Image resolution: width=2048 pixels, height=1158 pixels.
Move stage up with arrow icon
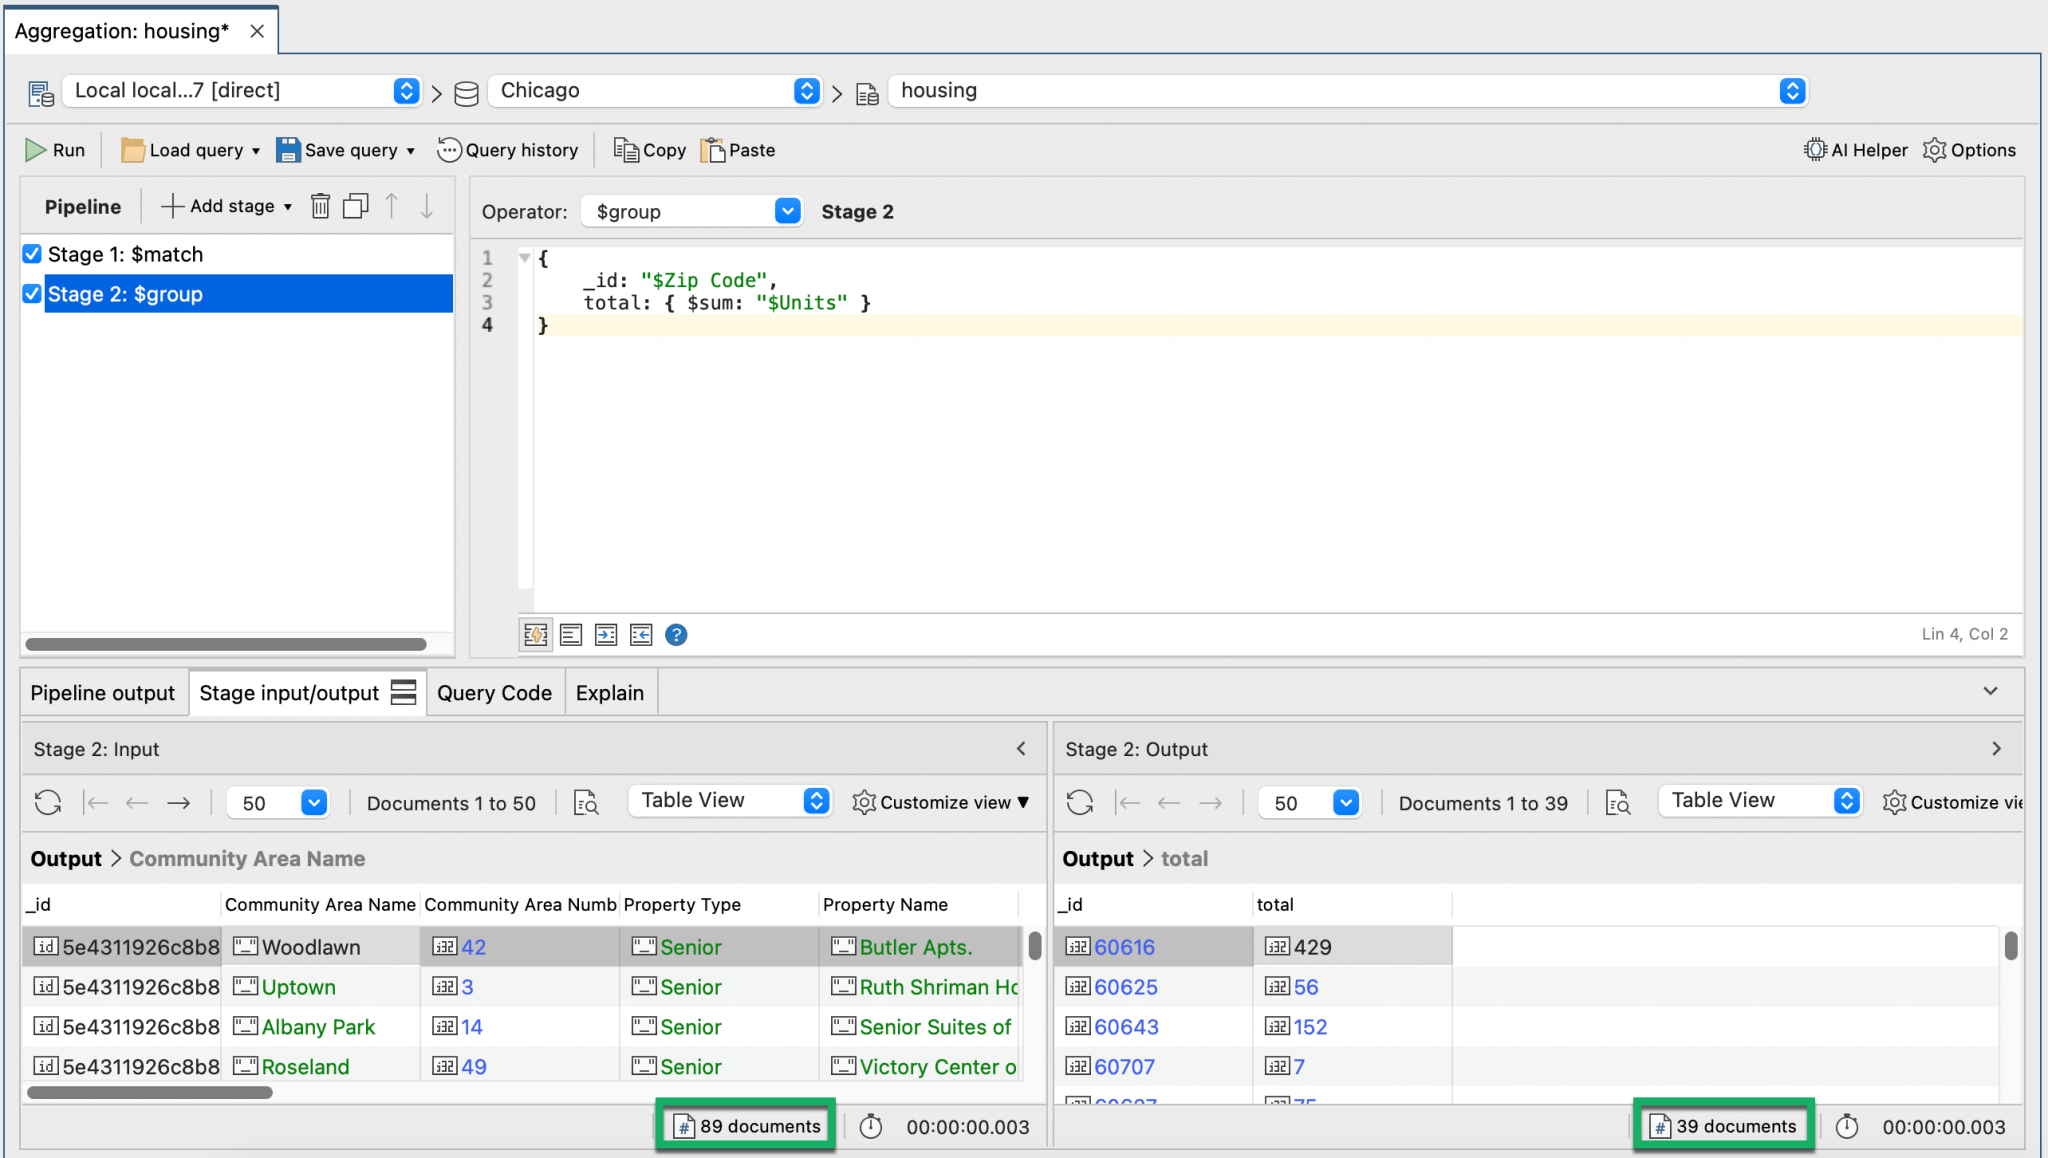(x=392, y=206)
